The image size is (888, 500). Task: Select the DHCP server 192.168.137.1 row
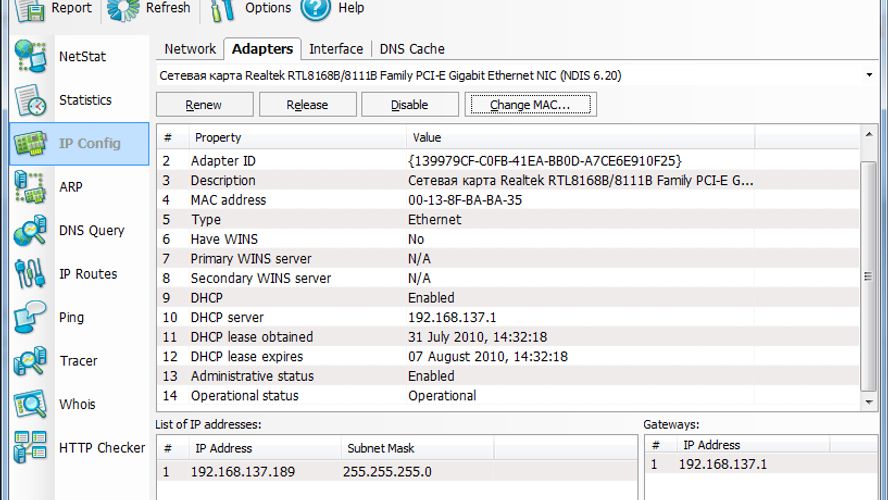point(508,317)
